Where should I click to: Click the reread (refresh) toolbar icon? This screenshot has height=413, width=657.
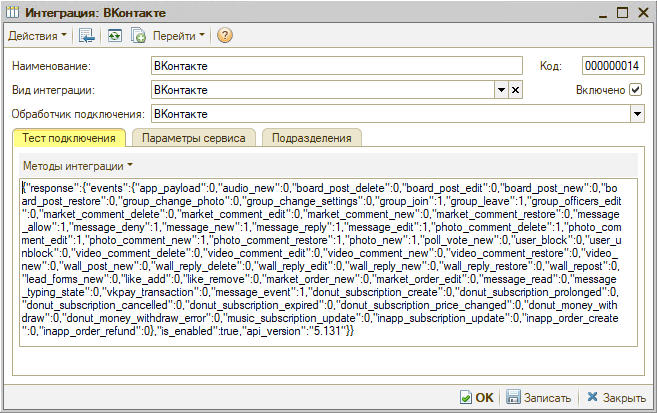coord(114,36)
